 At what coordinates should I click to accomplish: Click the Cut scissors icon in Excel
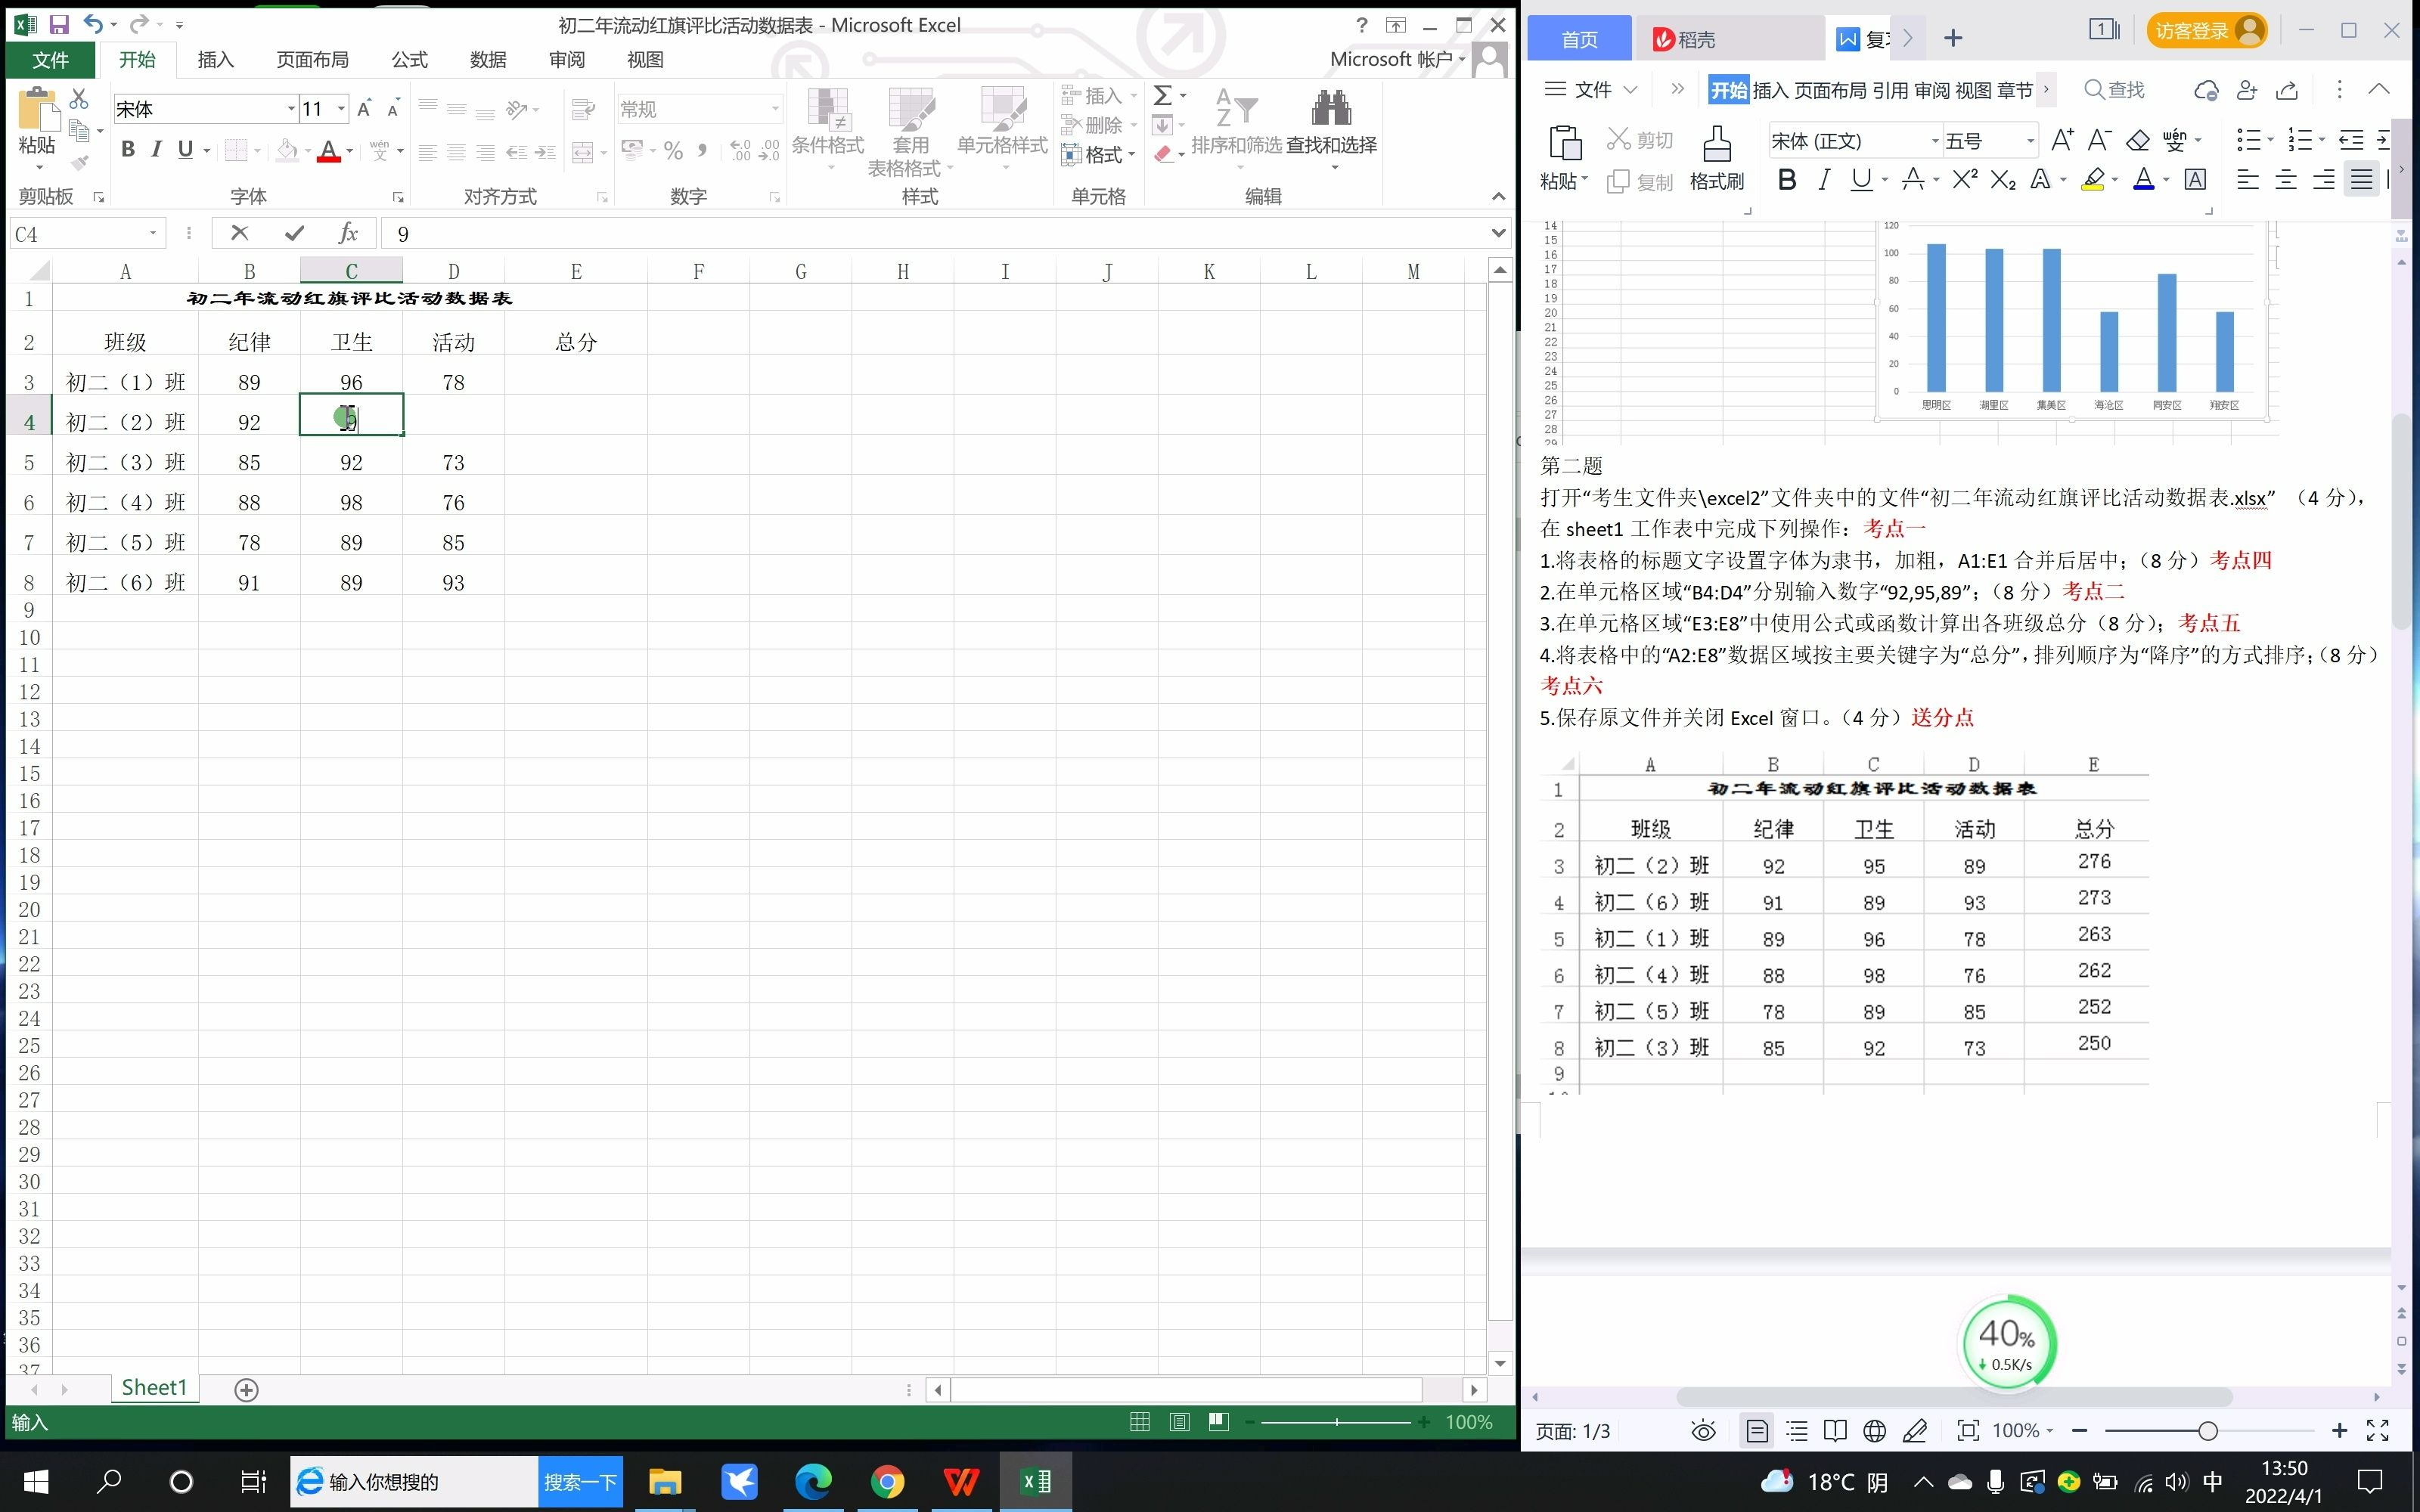(79, 99)
